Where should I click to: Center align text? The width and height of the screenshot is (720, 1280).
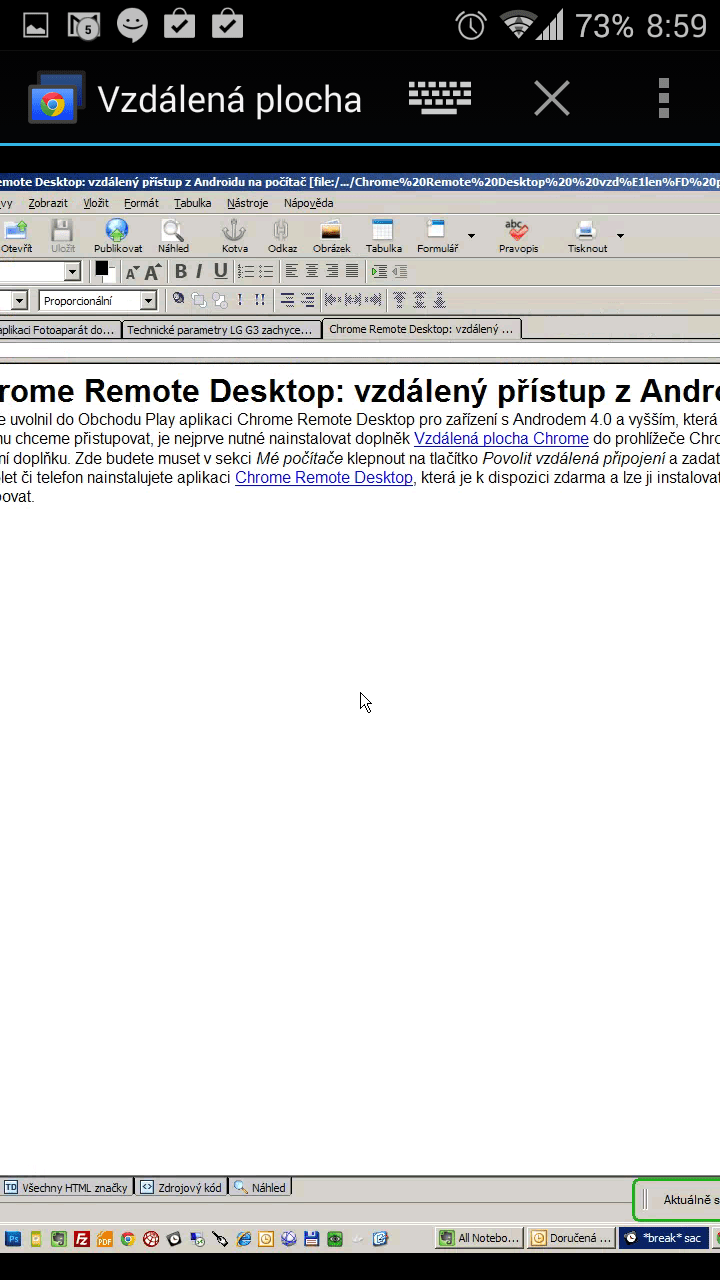(x=312, y=271)
